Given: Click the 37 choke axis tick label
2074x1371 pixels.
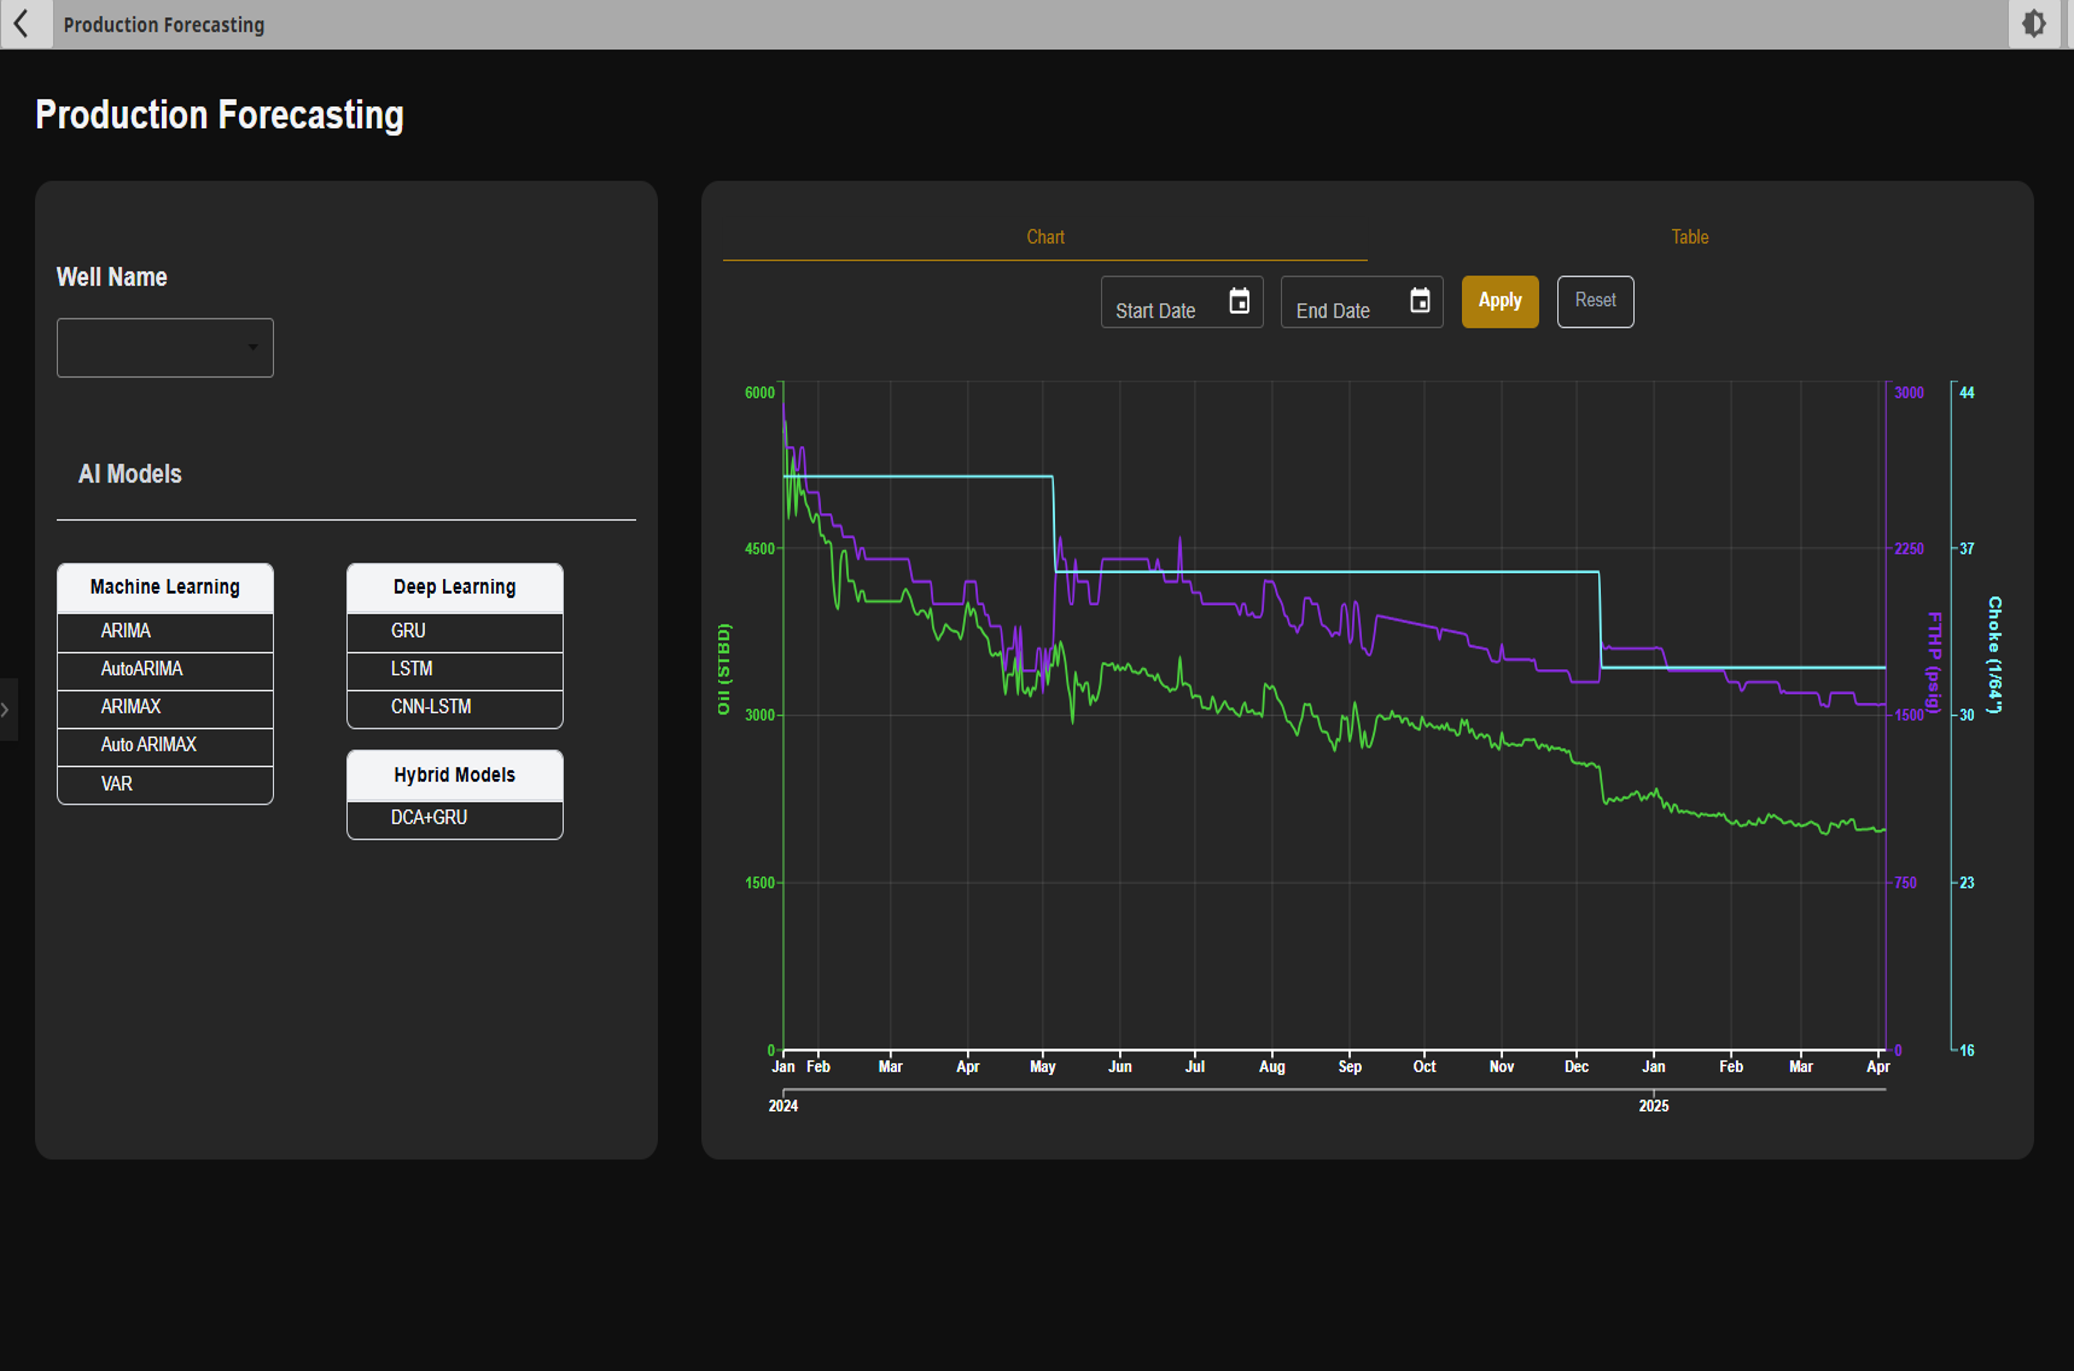Looking at the screenshot, I should click(1967, 549).
